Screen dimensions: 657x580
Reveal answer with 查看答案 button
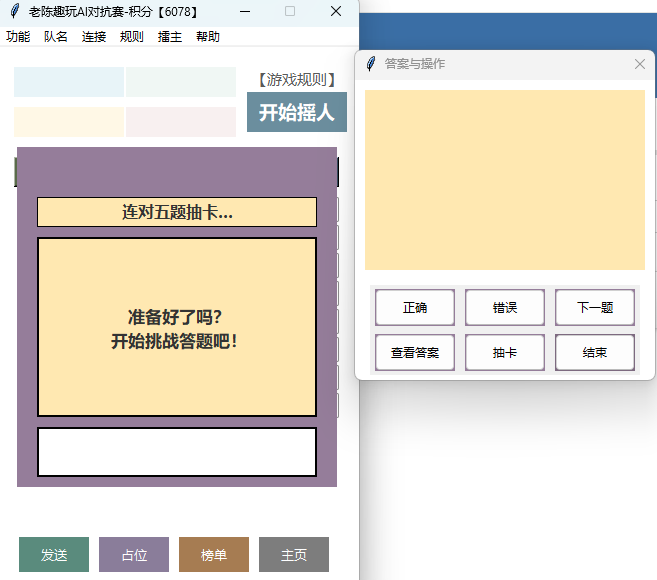(x=415, y=353)
